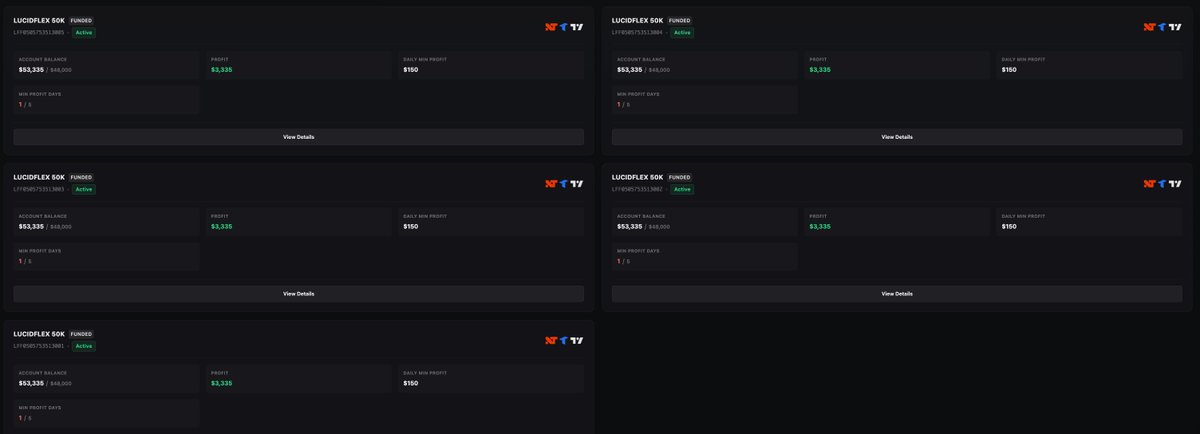This screenshot has height=434, width=1200.
Task: Open View Details for account ending 3002
Action: point(896,294)
